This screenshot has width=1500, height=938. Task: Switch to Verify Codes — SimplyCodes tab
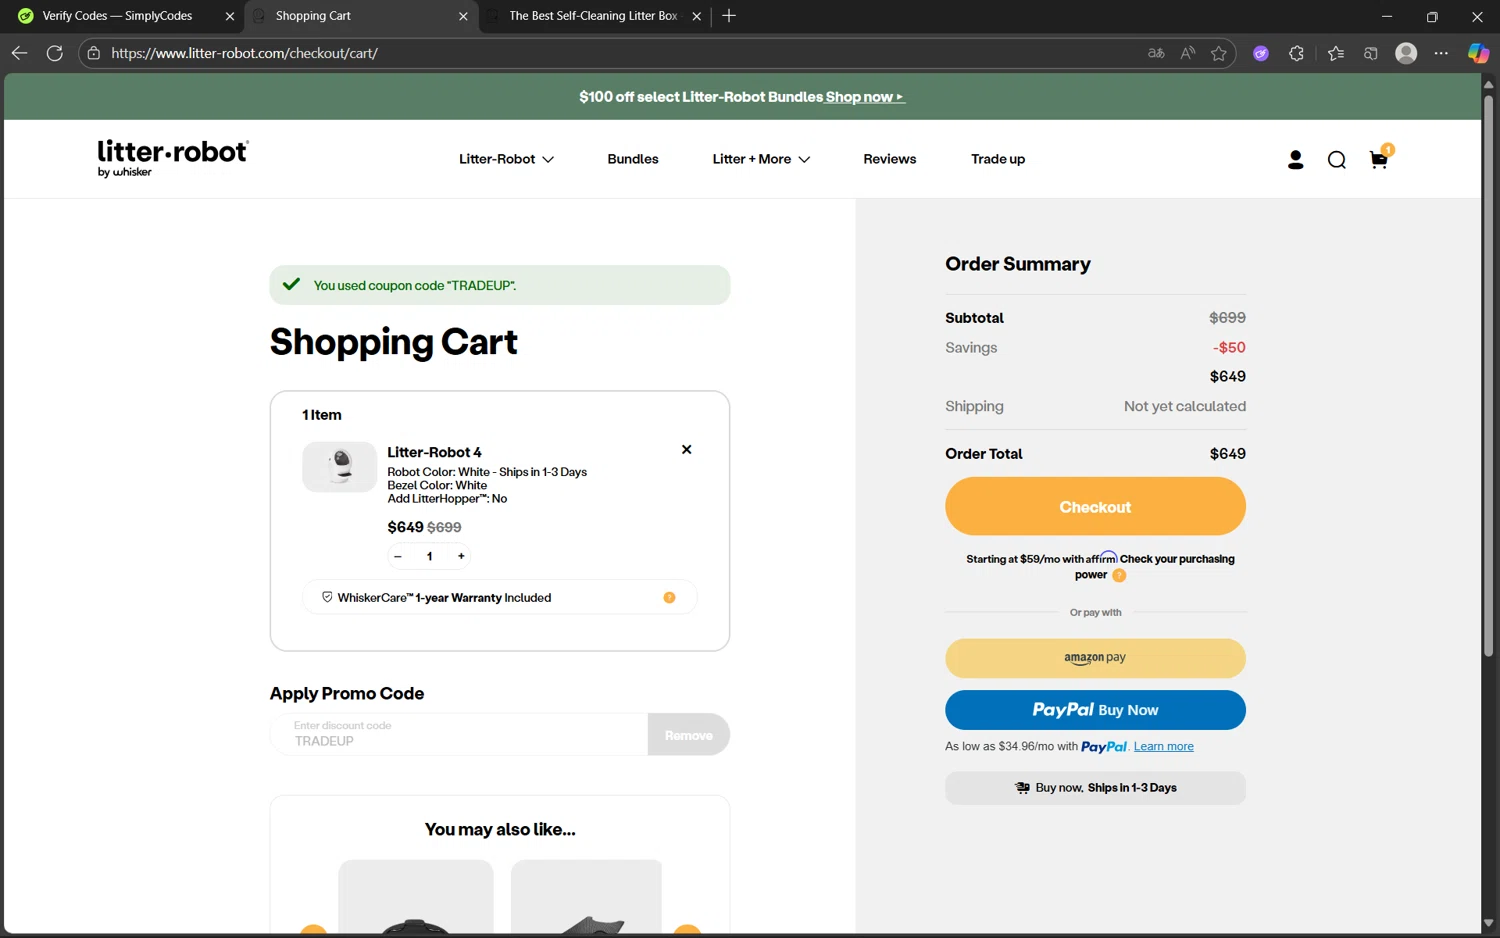click(117, 16)
